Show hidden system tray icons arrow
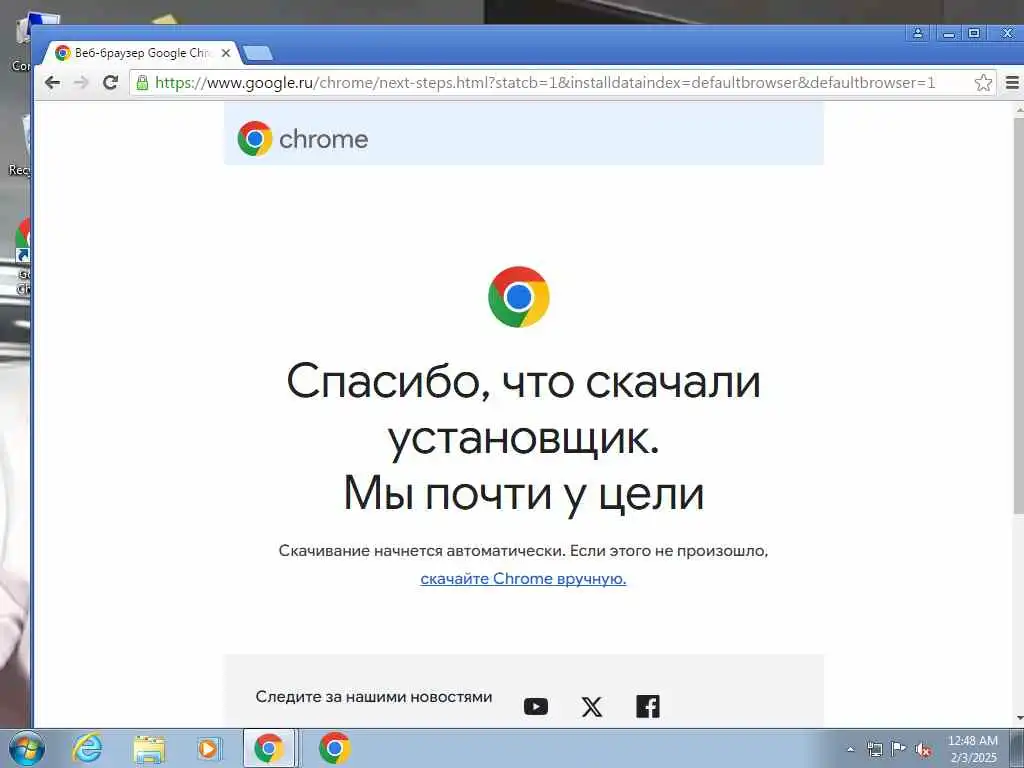Screen dimensions: 1024x768 850,749
